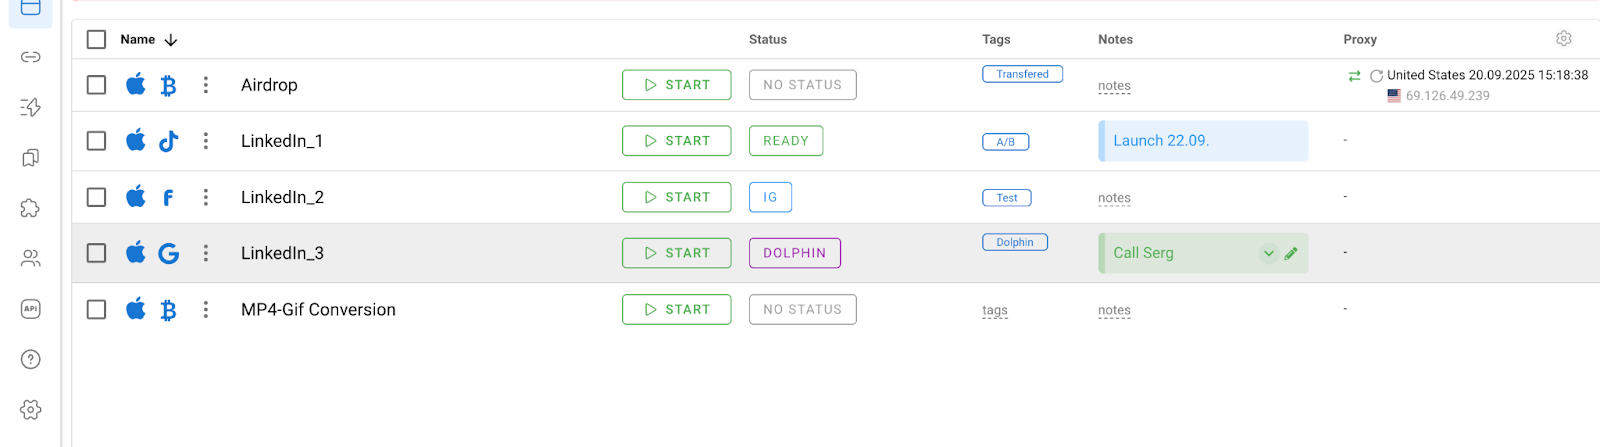Click the table settings gear in header
The height and width of the screenshot is (447, 1600).
click(x=1564, y=39)
